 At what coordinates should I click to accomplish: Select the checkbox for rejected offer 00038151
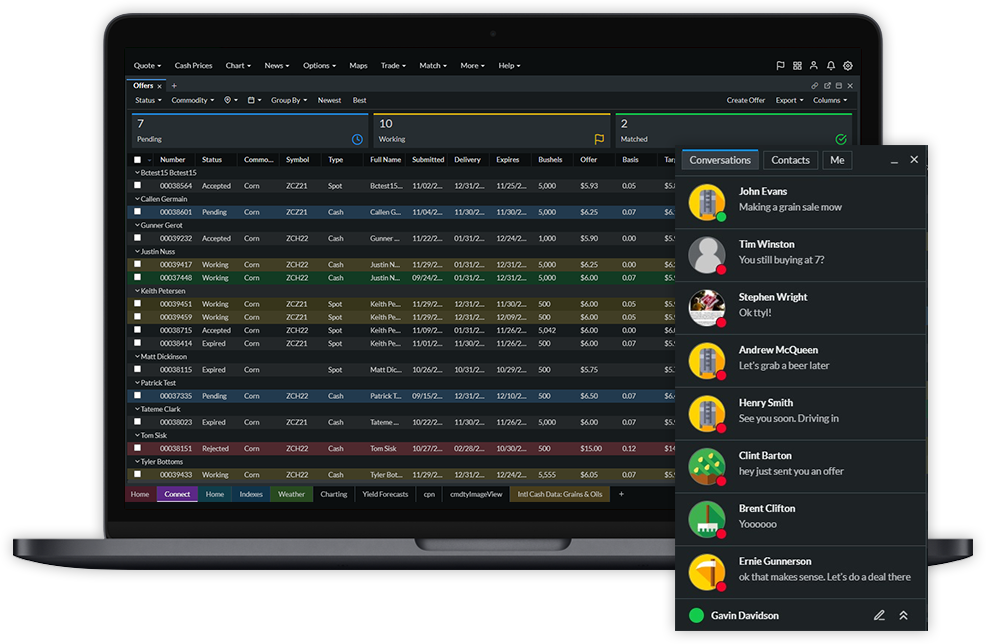tap(138, 448)
